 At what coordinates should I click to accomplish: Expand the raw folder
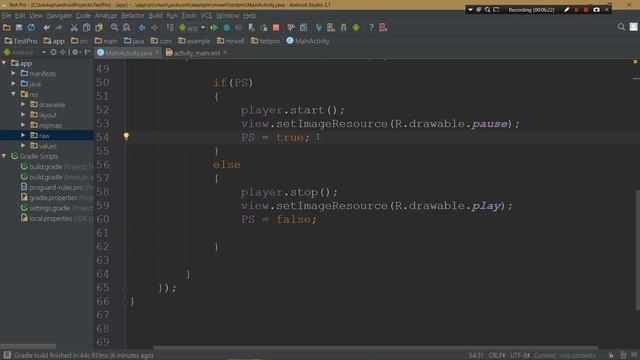click(23, 135)
